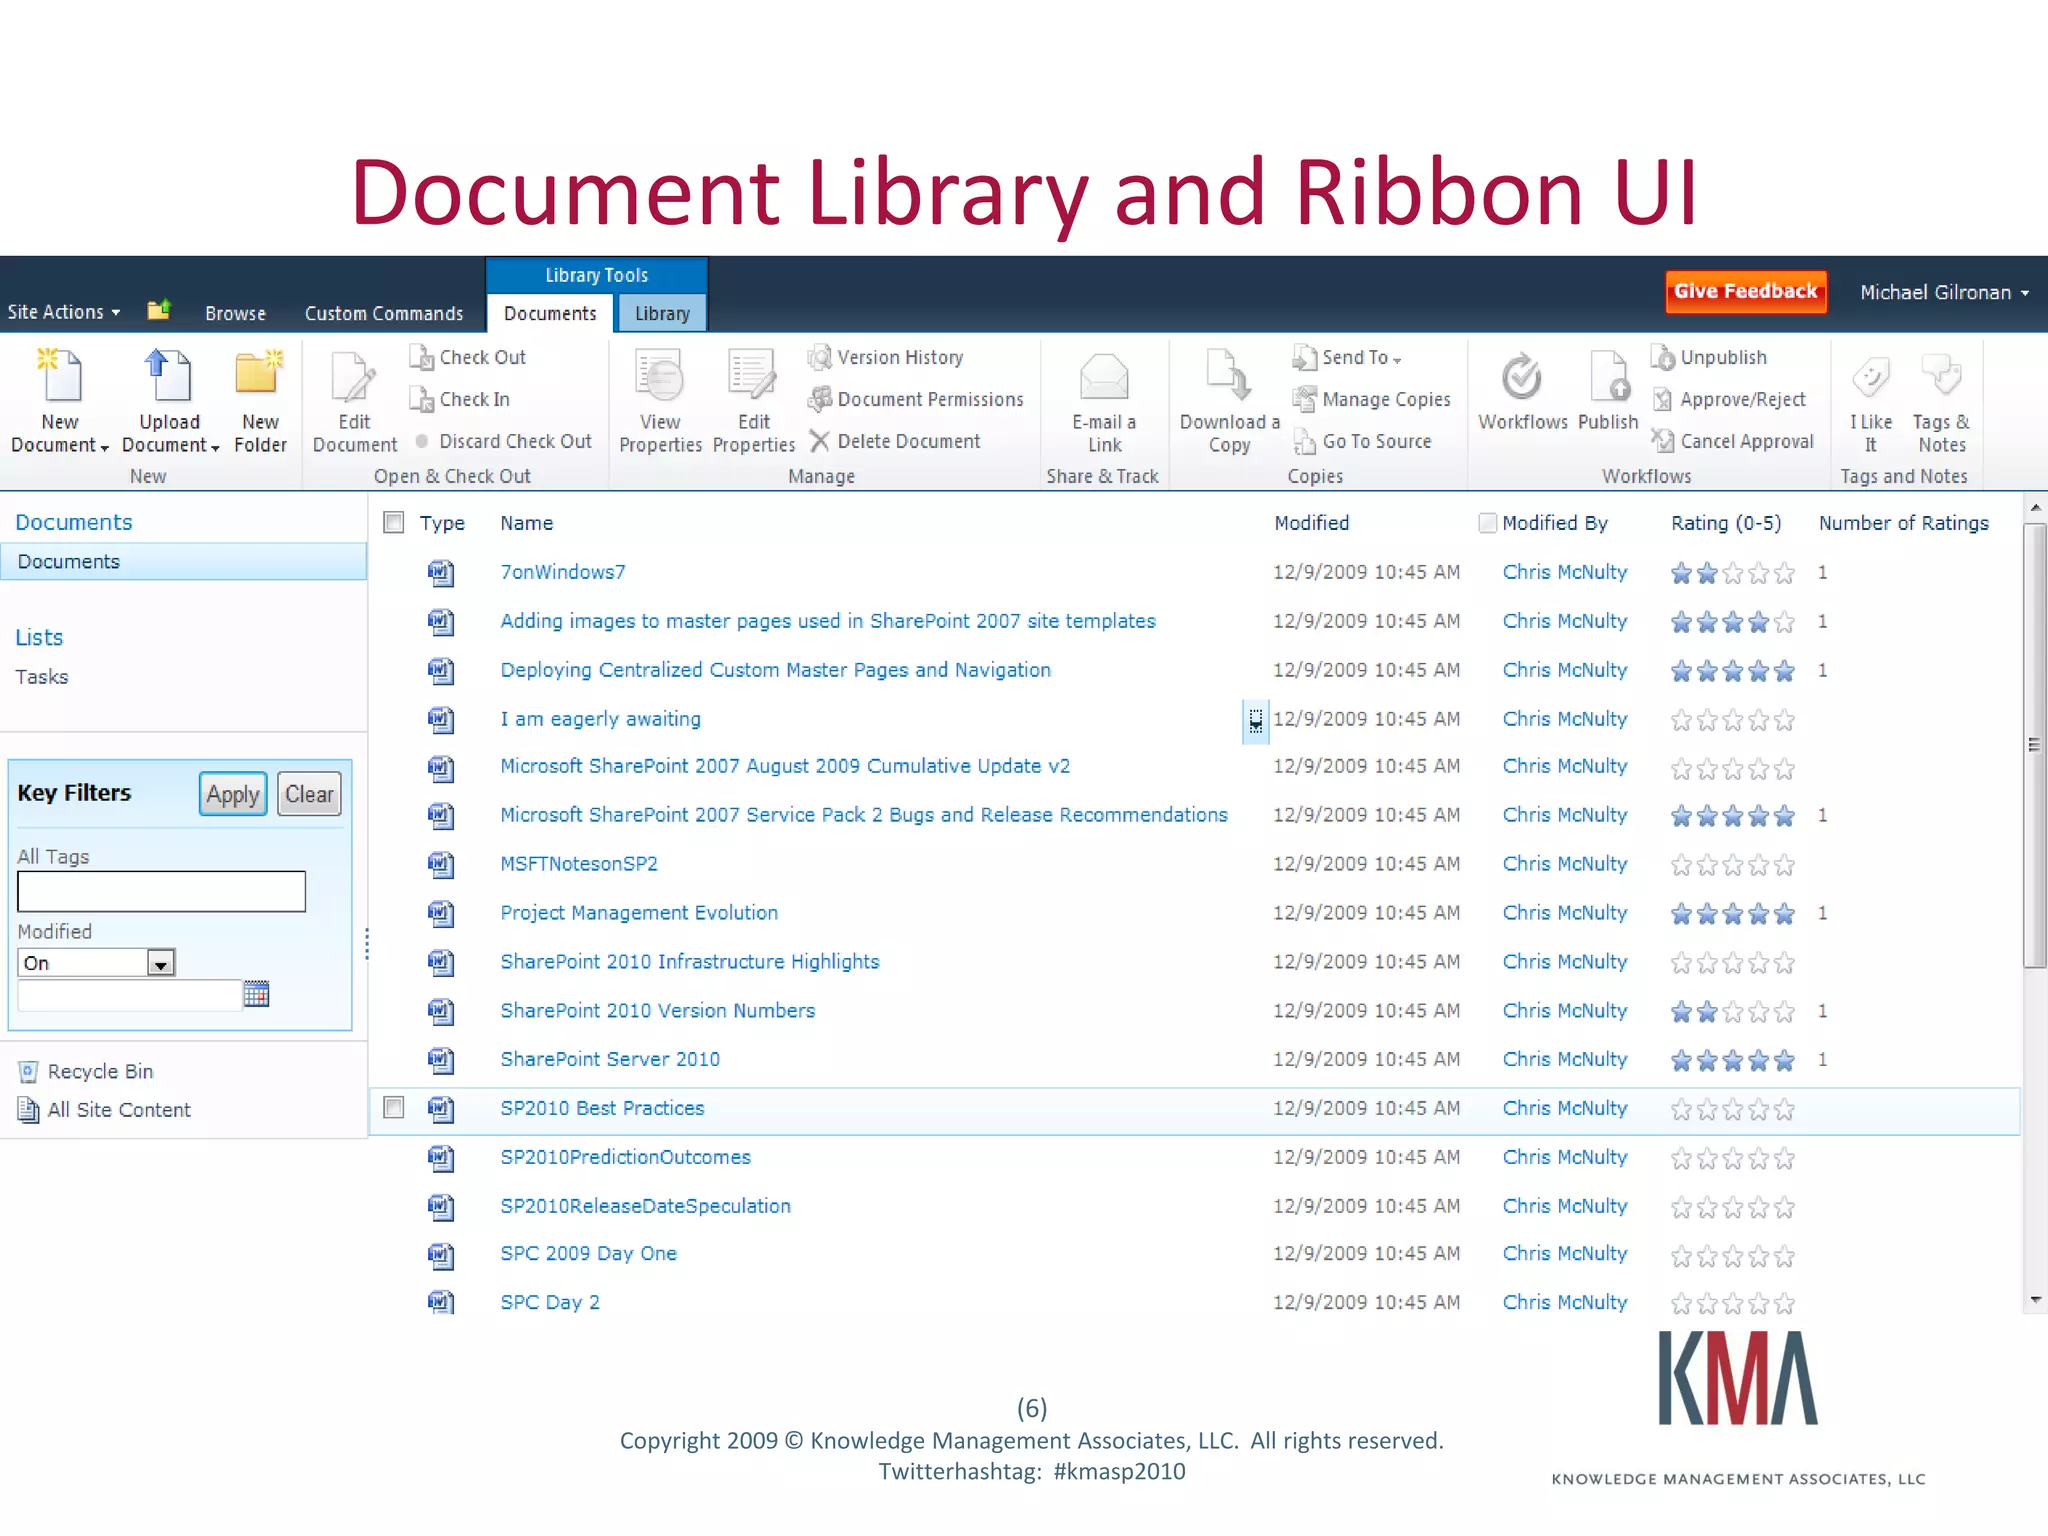The image size is (2048, 1536).
Task: Click Go To Source
Action: (x=1362, y=441)
